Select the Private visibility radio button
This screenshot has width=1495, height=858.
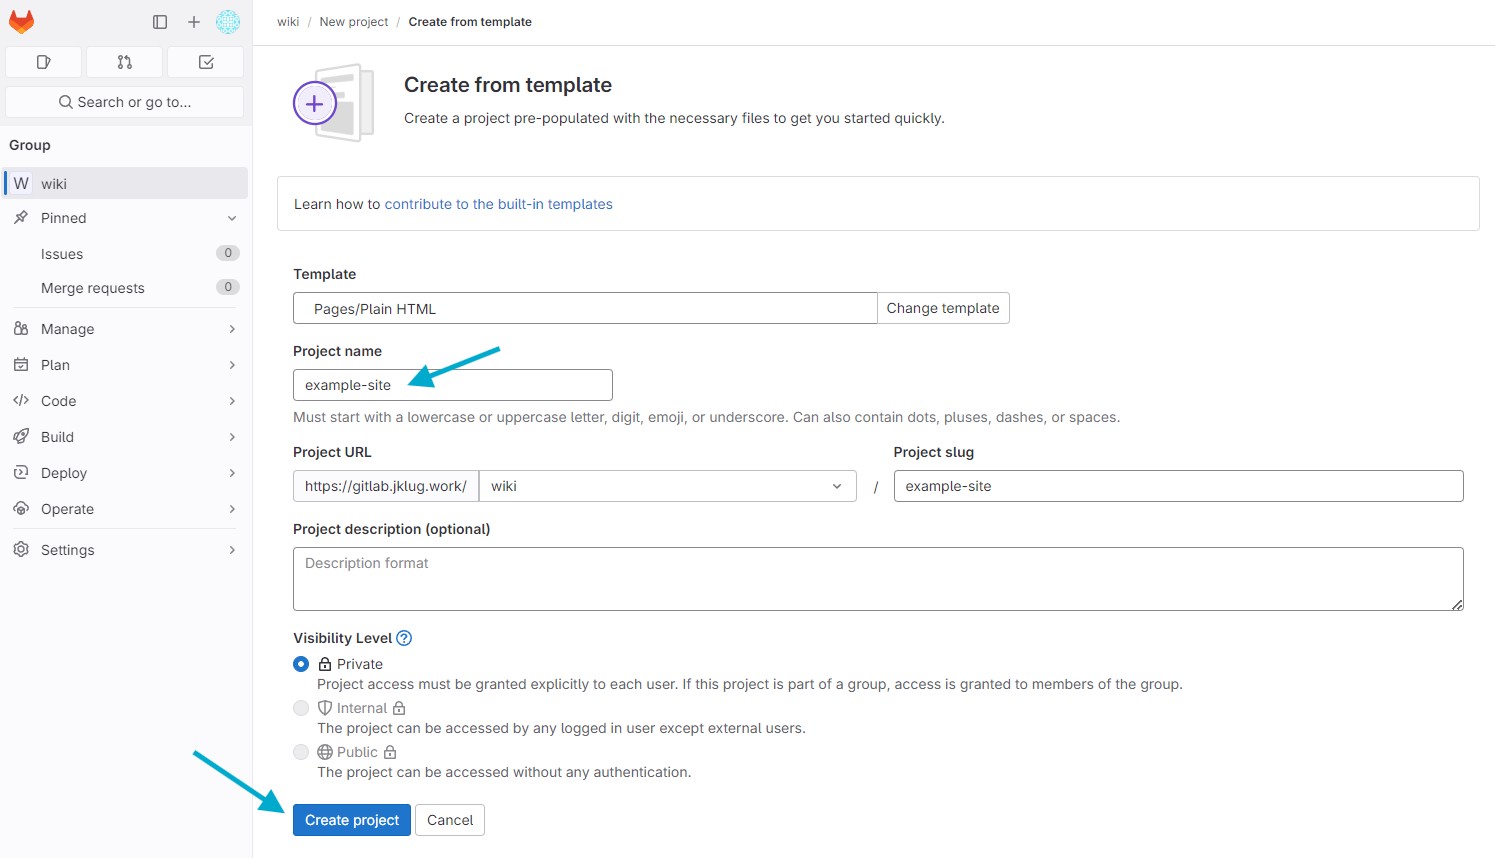click(301, 664)
